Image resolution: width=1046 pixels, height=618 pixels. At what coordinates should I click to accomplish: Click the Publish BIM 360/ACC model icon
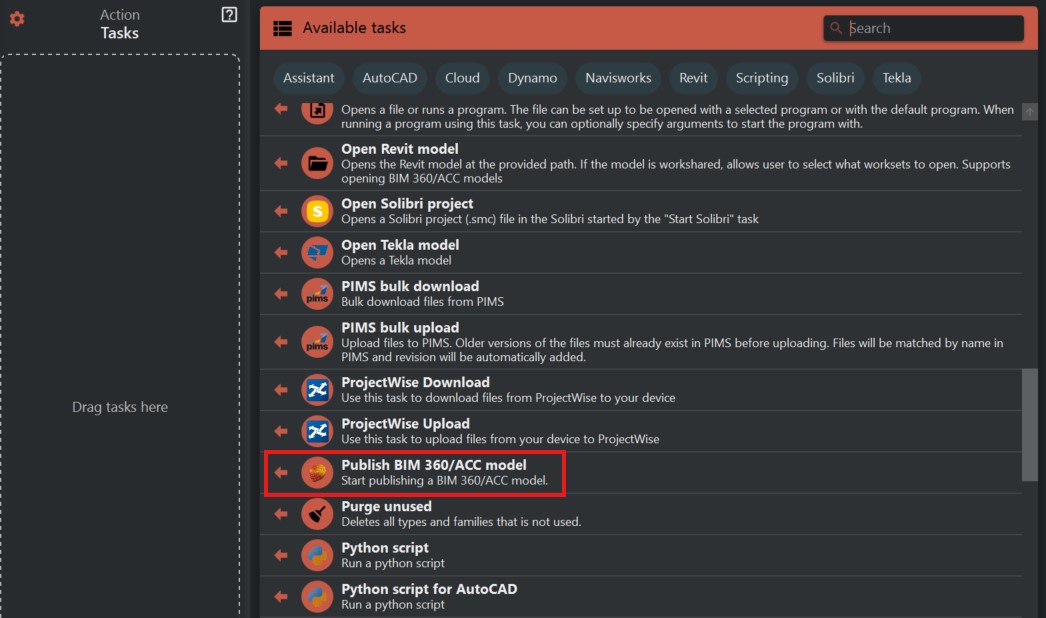coord(317,472)
